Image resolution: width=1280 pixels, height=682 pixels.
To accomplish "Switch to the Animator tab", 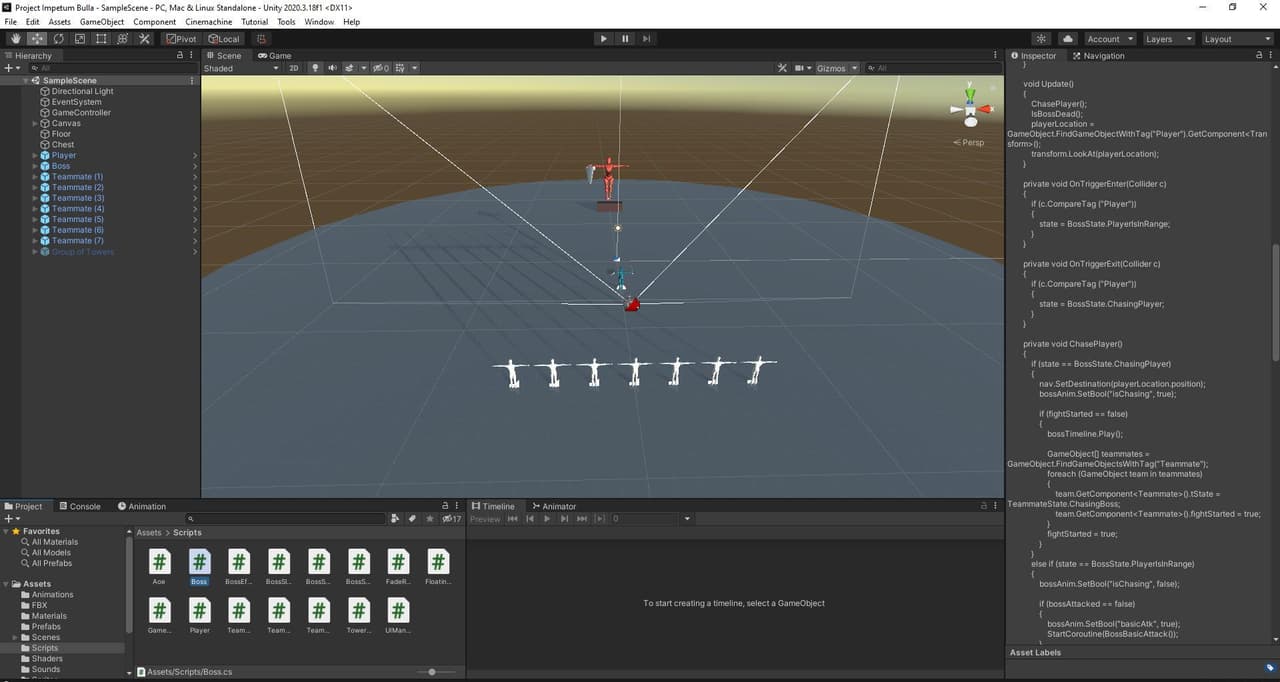I will click(x=553, y=506).
